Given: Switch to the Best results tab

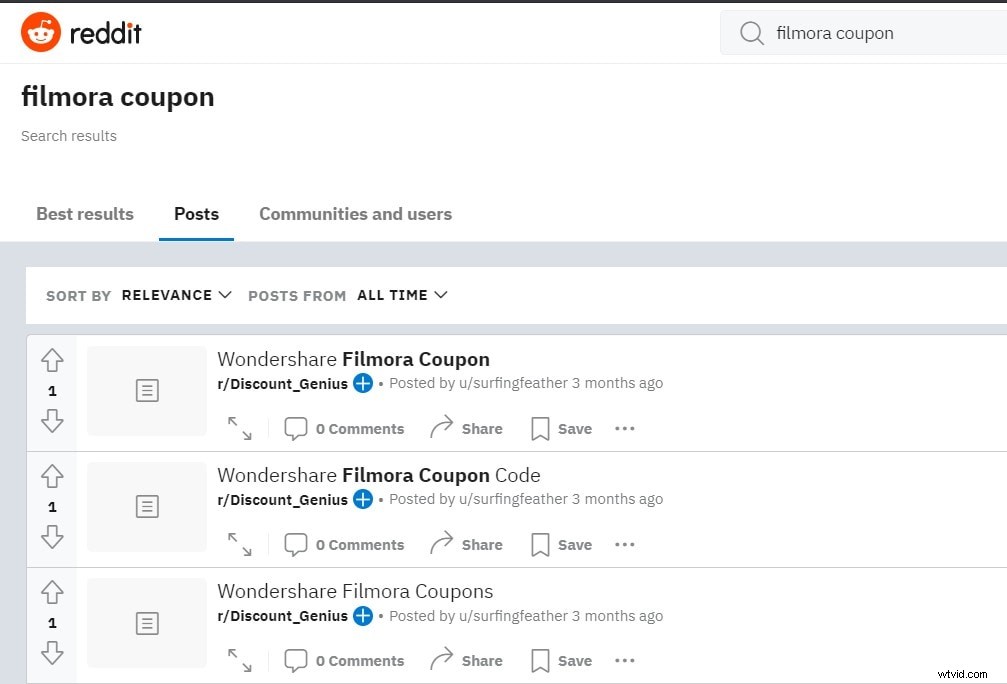Looking at the screenshot, I should click(85, 214).
